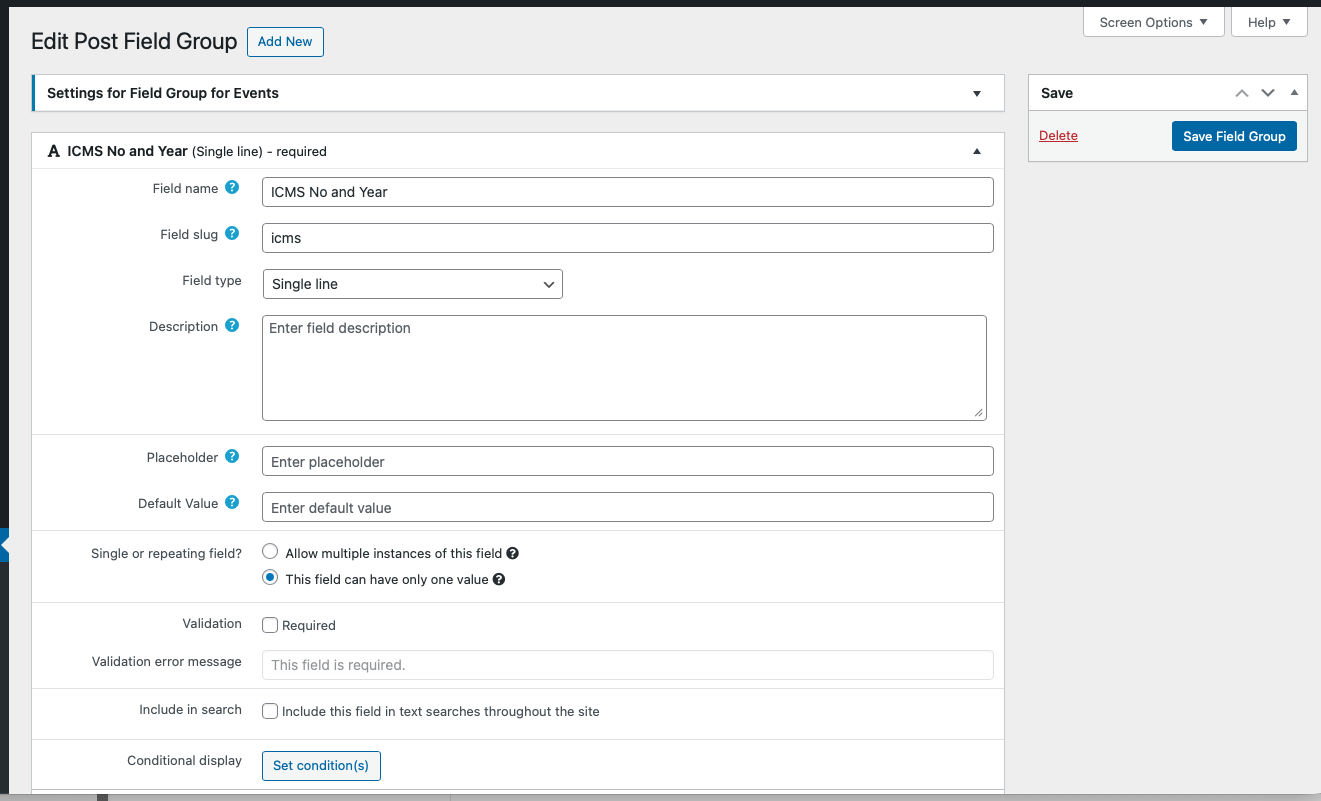Click Save Field Group button
The image size is (1321, 801).
[1234, 136]
